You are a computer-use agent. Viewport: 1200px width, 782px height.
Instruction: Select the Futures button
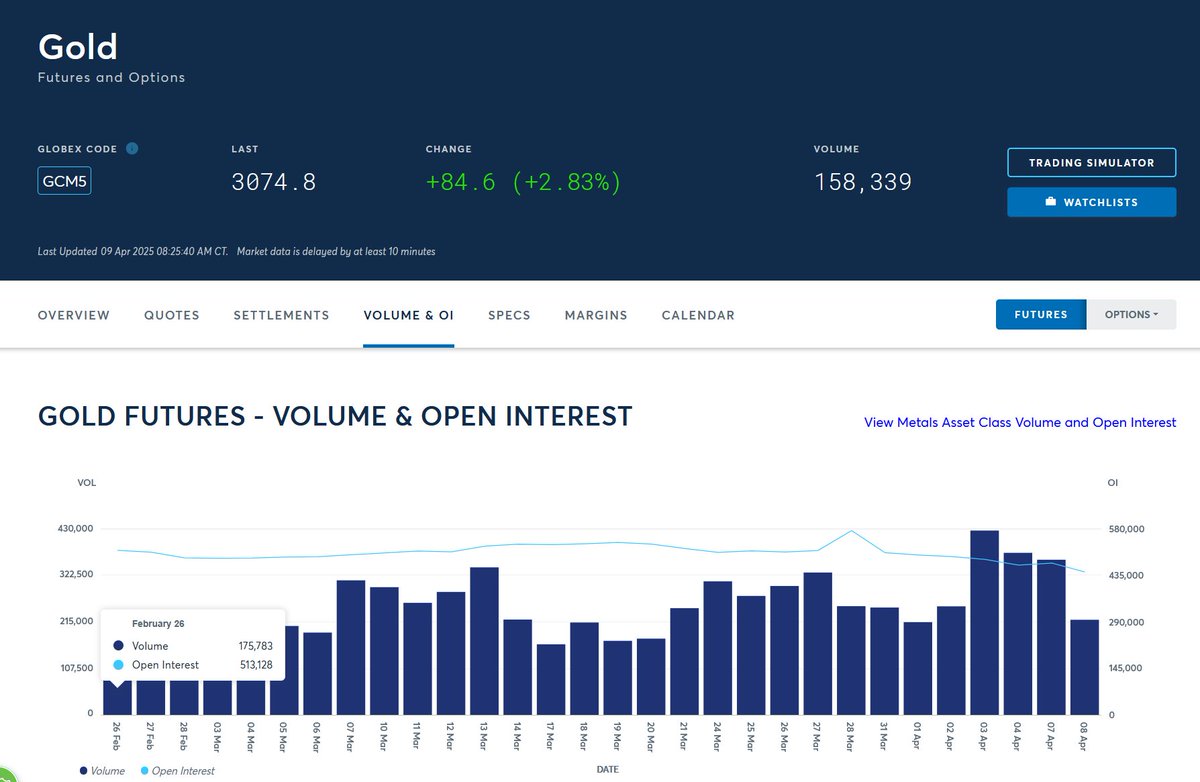click(1041, 314)
